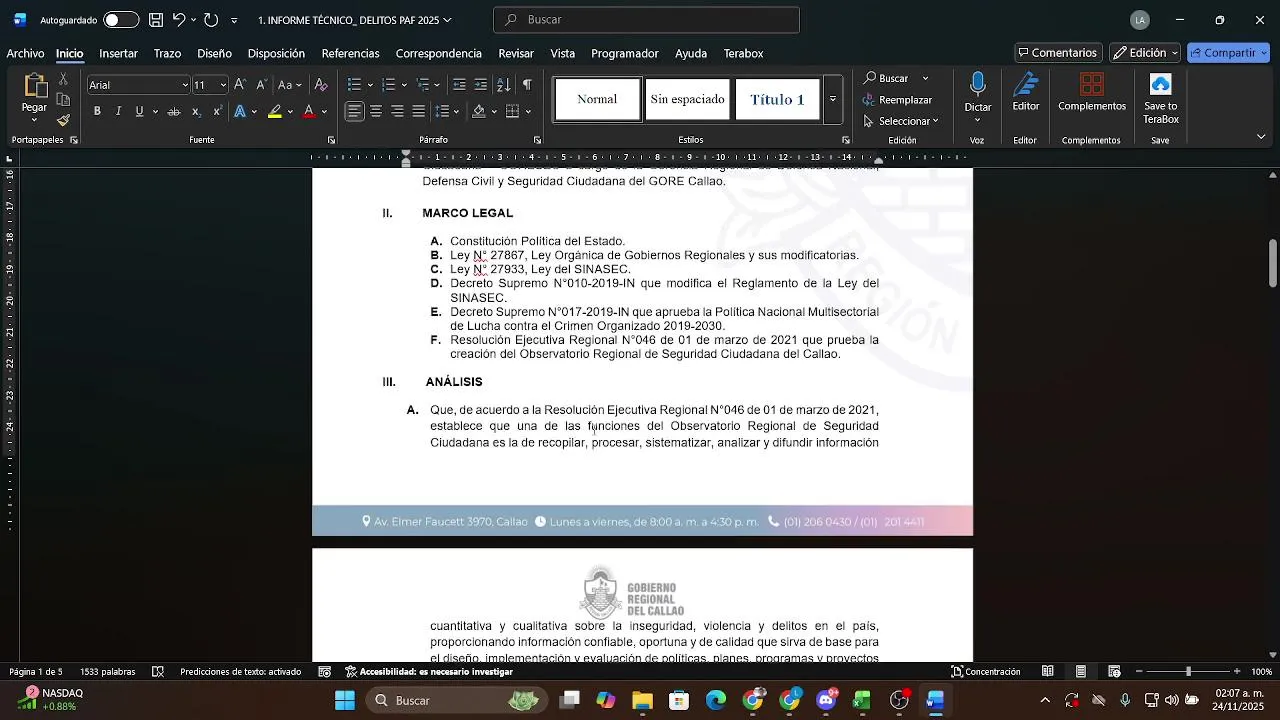Decrease indent in the paragraph group

(x=459, y=85)
